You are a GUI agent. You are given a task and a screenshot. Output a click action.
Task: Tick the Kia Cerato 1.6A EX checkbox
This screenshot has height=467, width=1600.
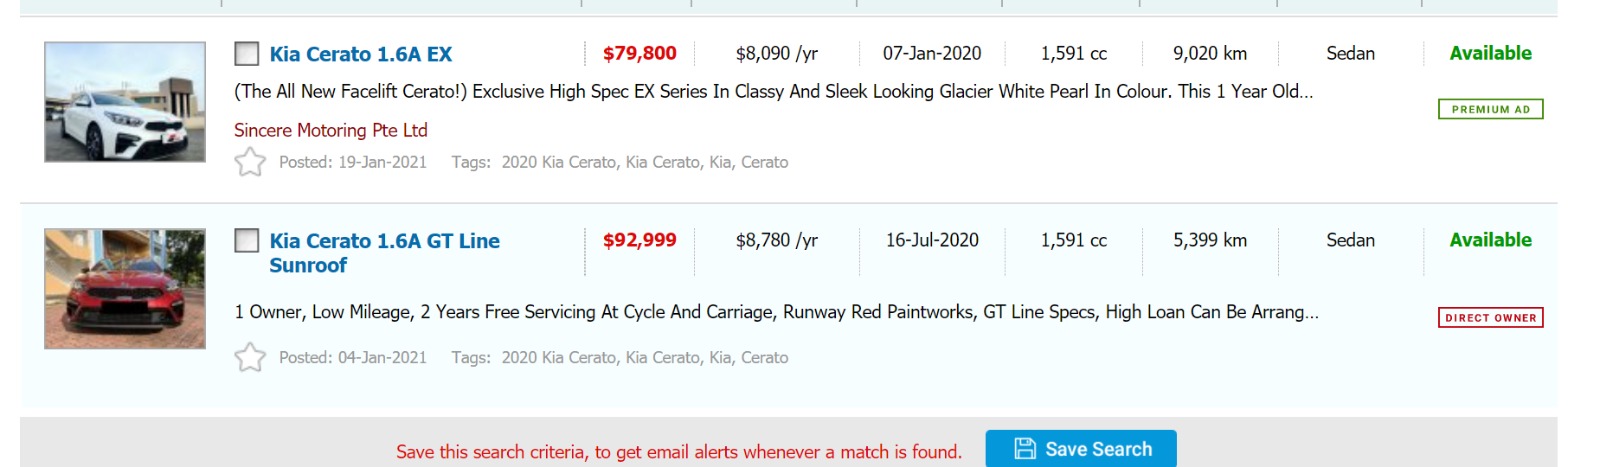[x=247, y=54]
